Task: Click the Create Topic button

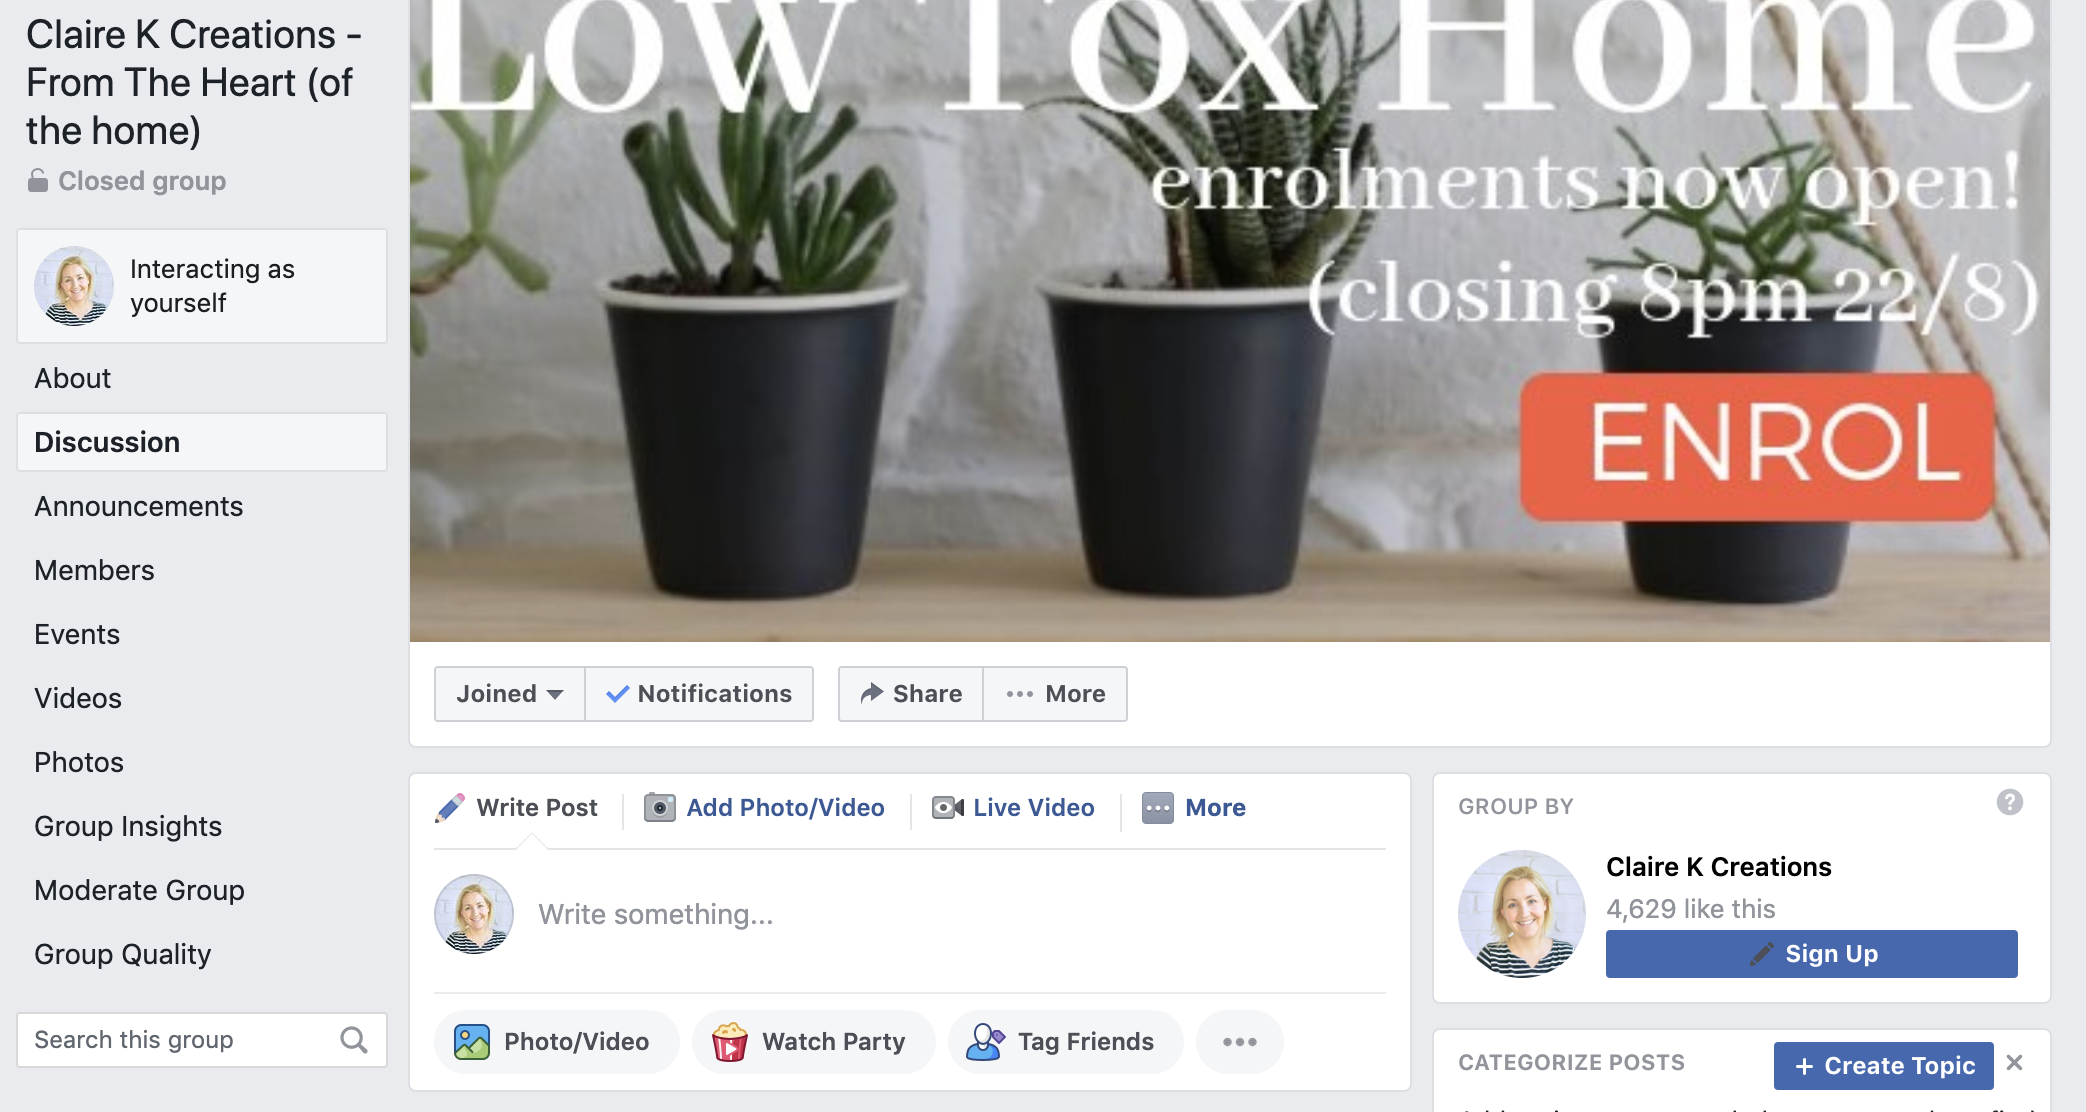Action: tap(1883, 1066)
